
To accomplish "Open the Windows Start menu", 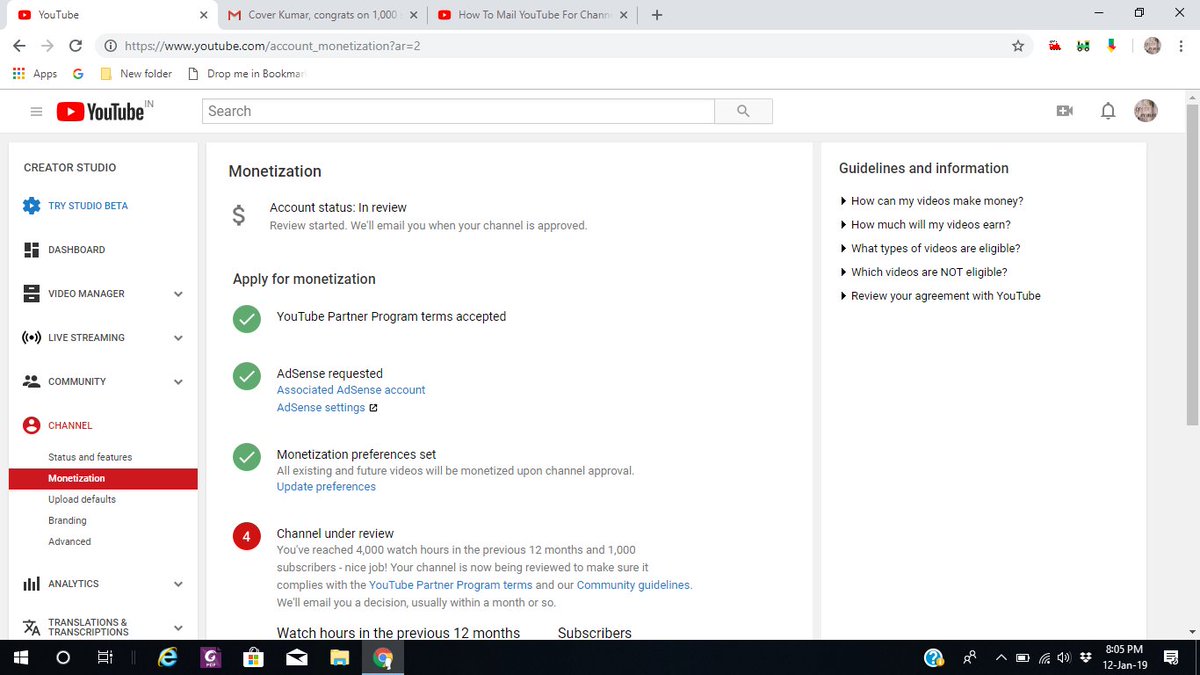I will coord(20,658).
